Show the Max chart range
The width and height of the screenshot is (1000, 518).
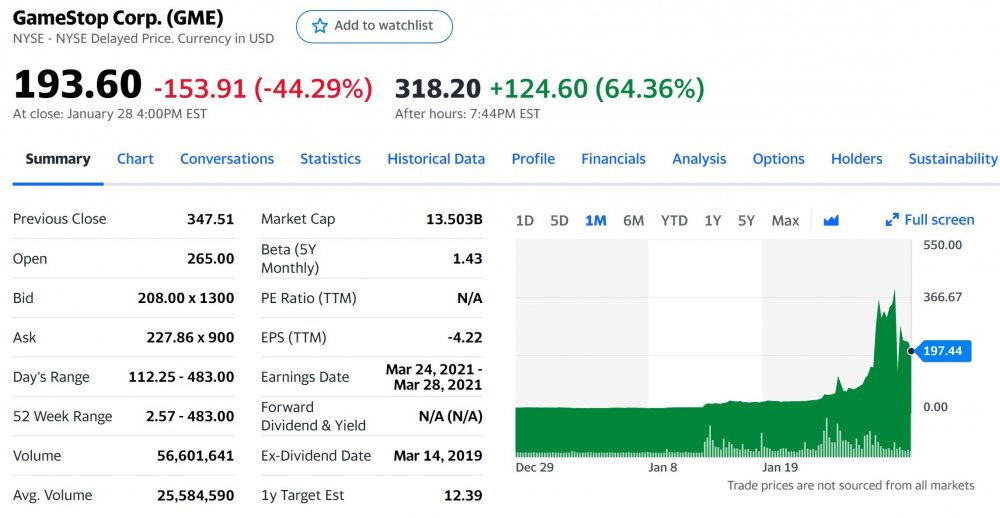pos(785,220)
